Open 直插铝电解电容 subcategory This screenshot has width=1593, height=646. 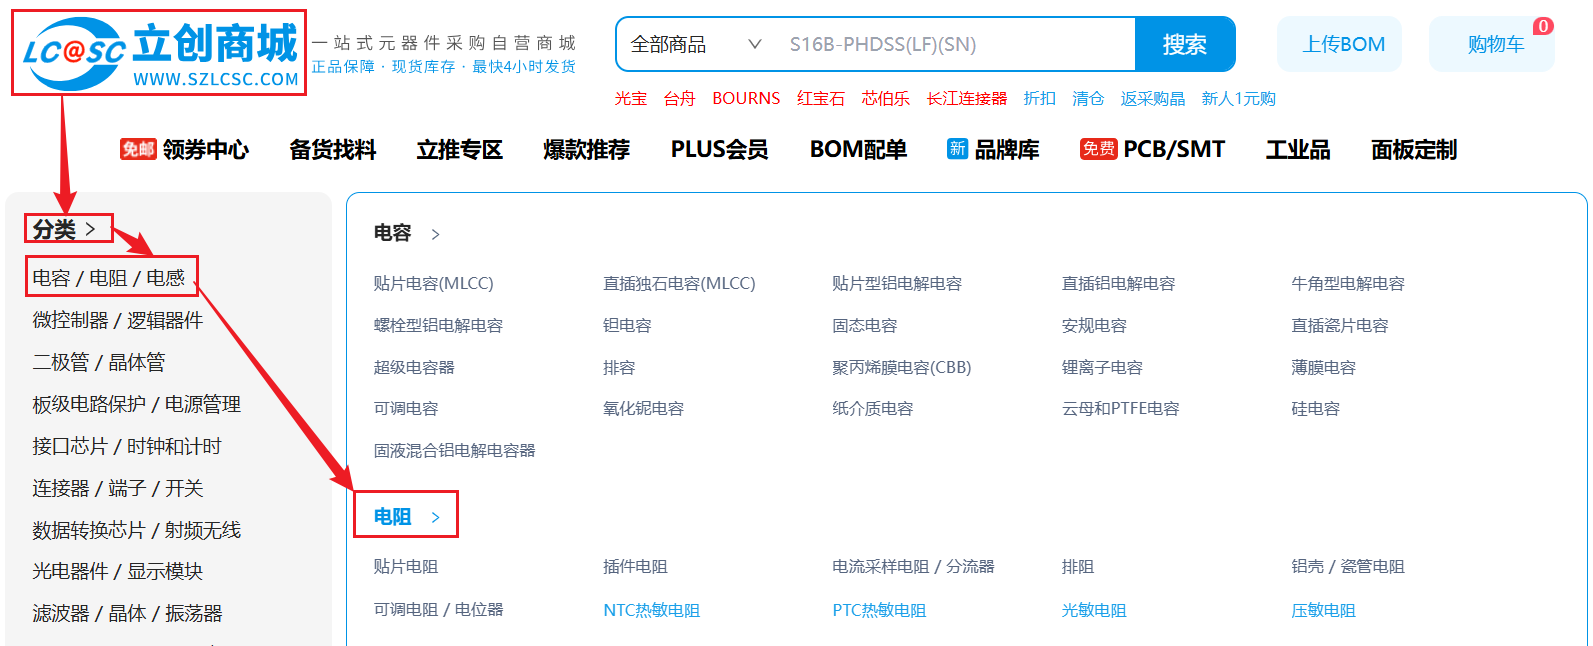pos(1118,283)
